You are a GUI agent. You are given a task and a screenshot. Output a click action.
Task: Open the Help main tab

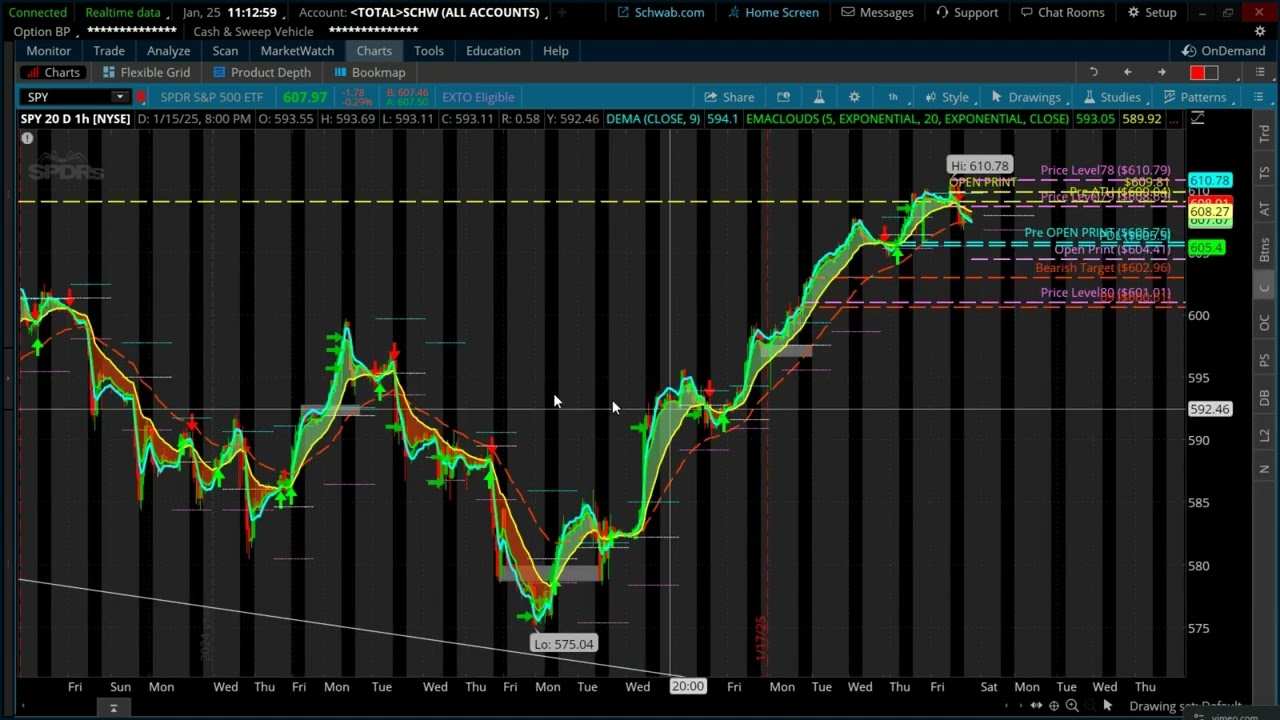click(x=556, y=51)
